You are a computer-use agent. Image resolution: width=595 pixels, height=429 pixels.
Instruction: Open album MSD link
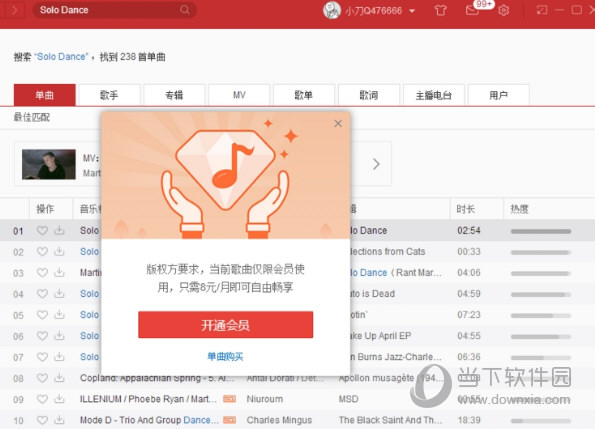tap(348, 399)
